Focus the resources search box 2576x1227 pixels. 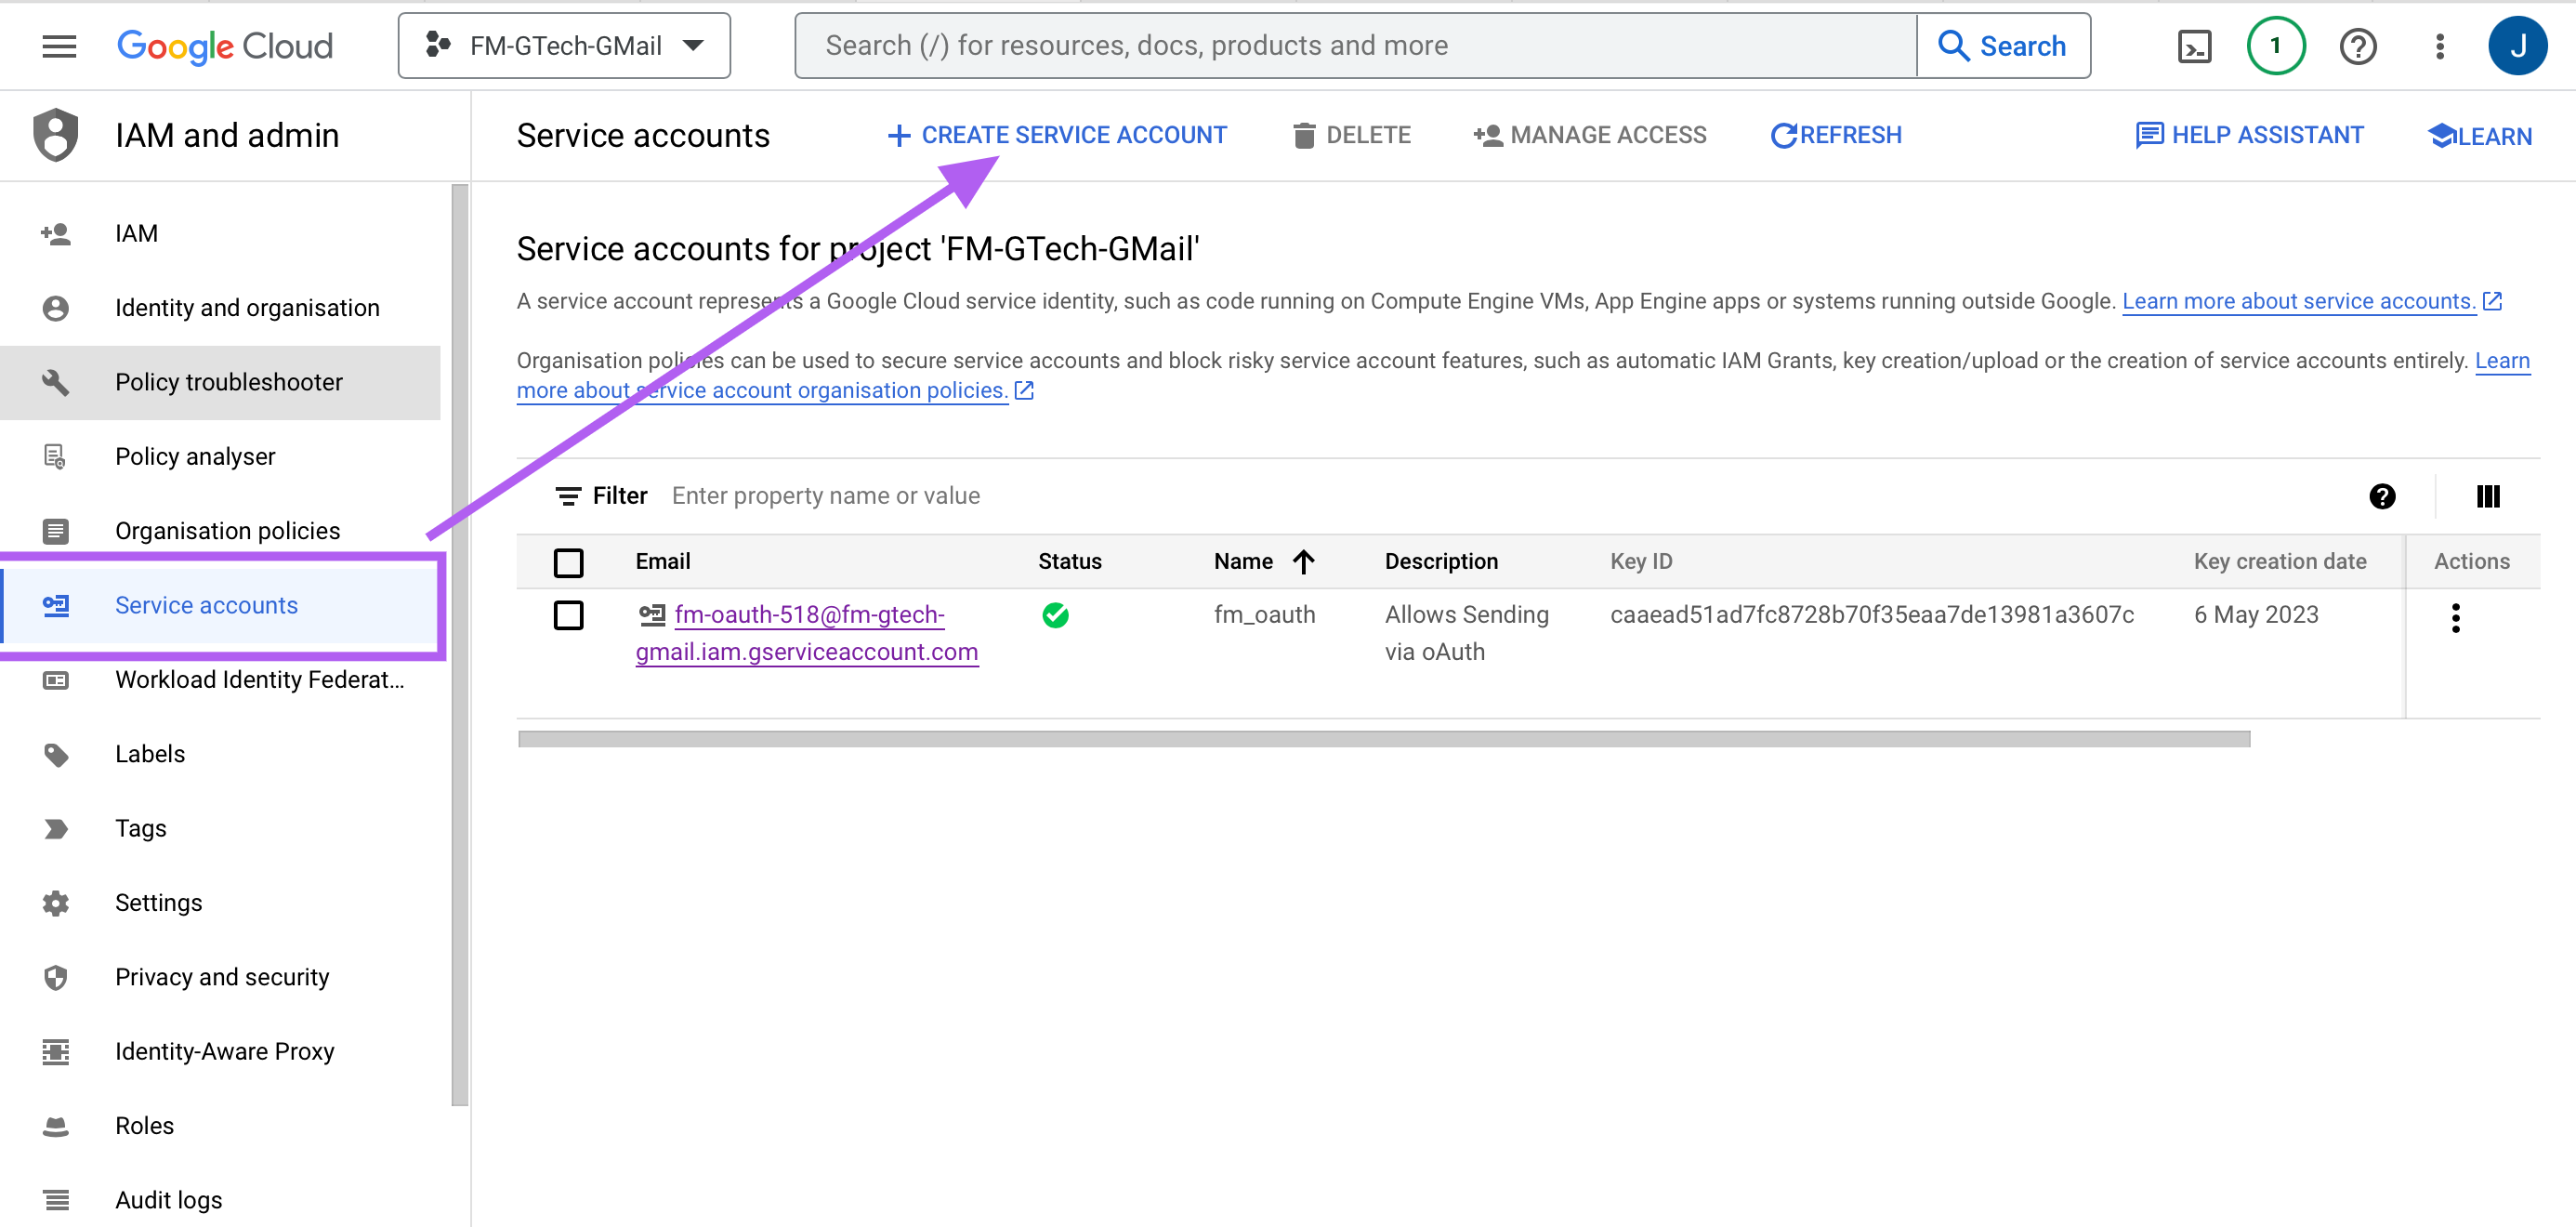click(1355, 46)
